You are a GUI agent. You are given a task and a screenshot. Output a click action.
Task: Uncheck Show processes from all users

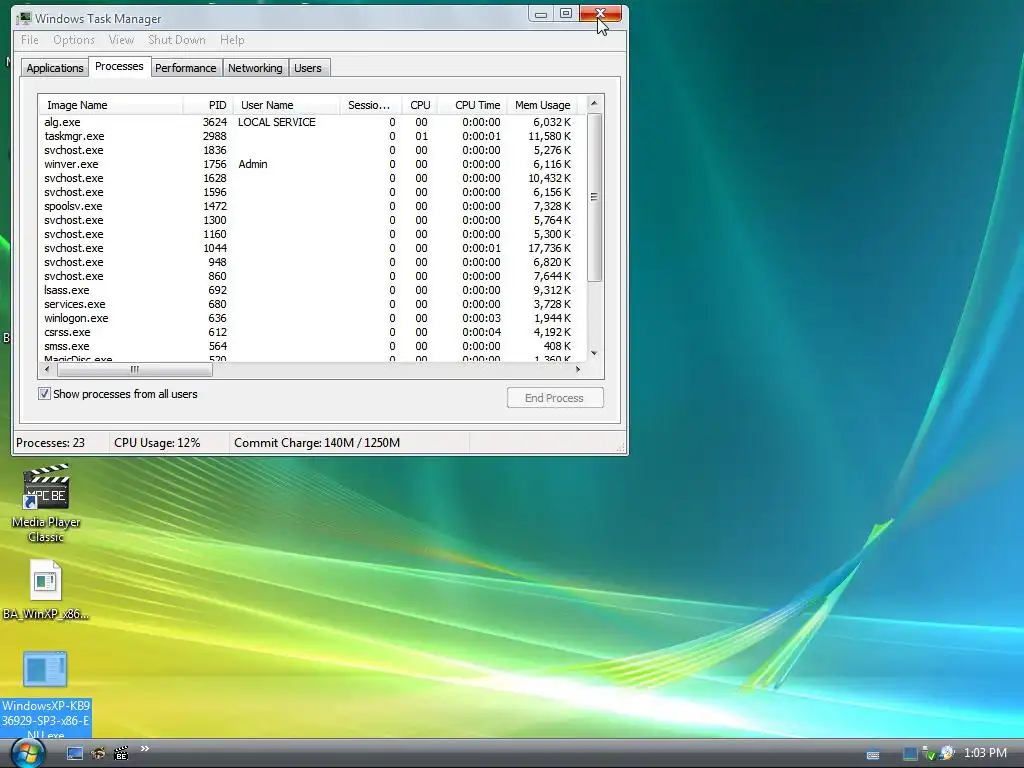click(44, 394)
